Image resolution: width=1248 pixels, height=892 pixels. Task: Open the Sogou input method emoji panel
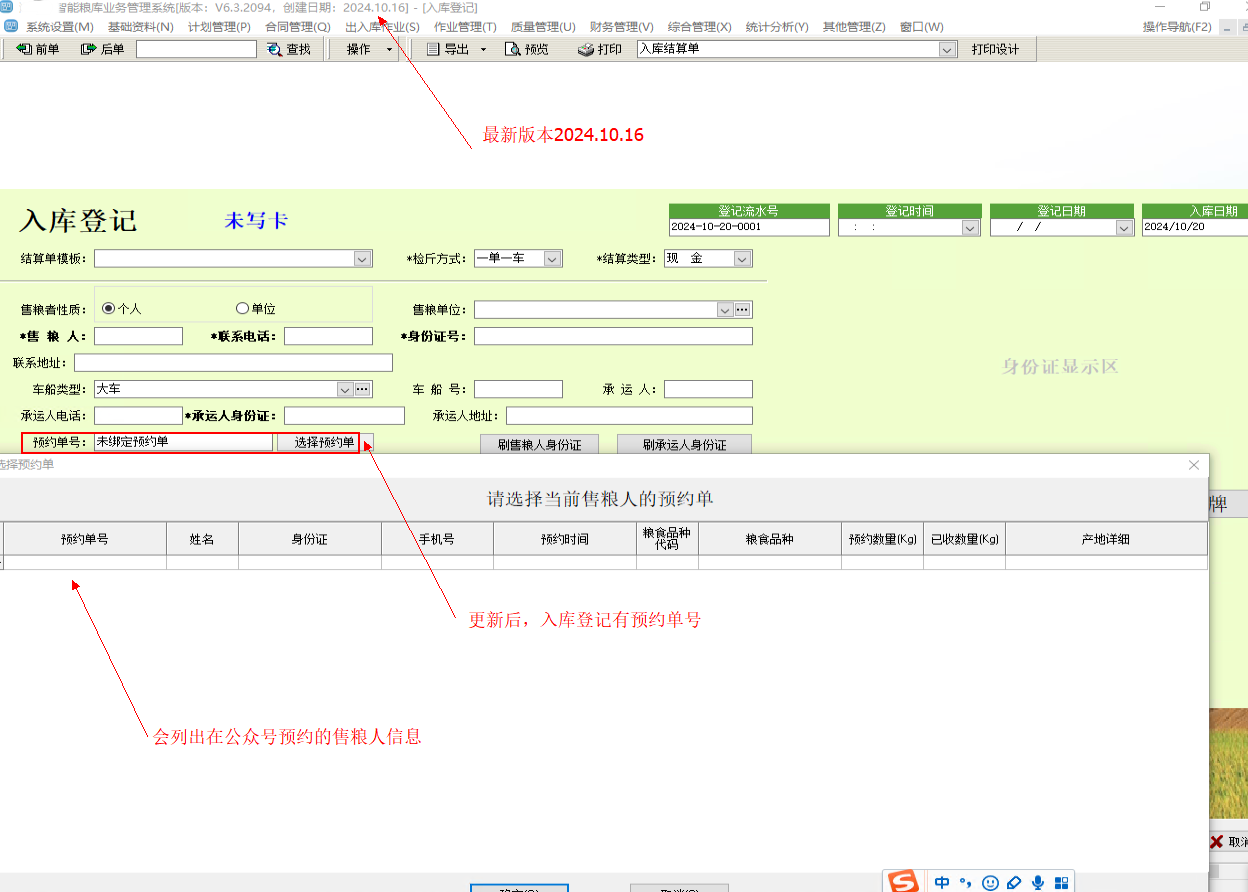click(x=990, y=883)
